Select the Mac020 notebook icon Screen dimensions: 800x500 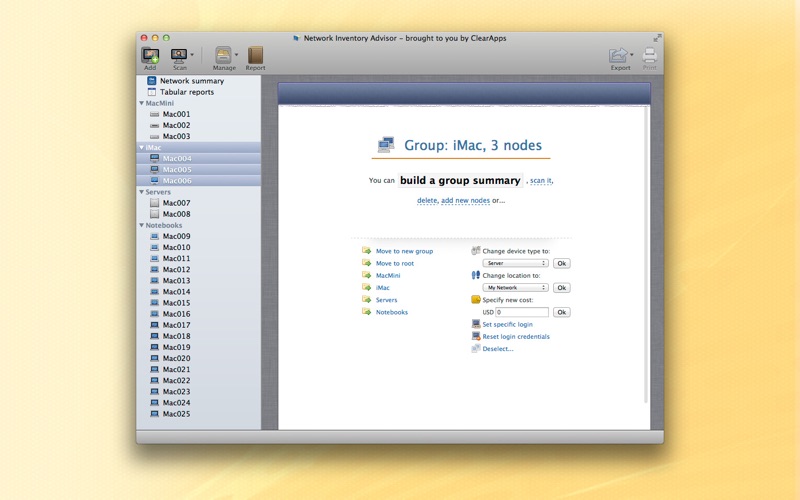[x=154, y=358]
